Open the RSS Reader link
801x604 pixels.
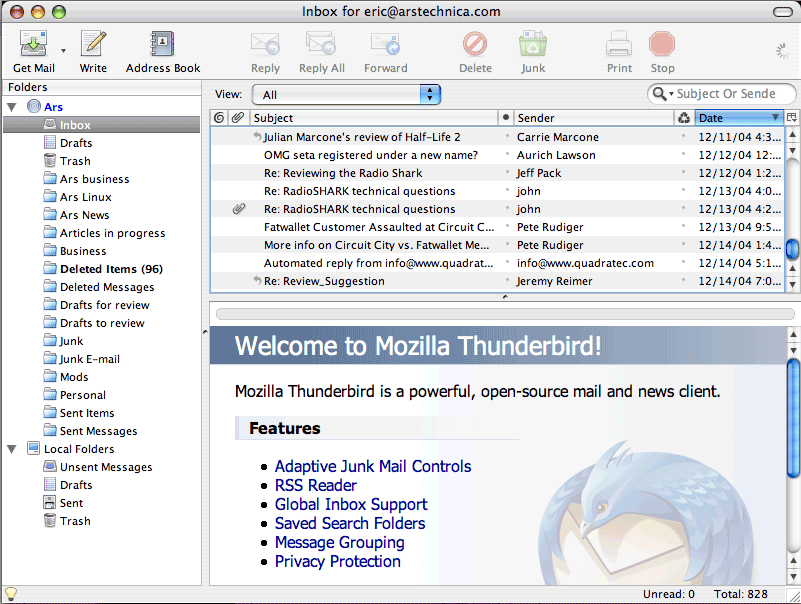316,485
